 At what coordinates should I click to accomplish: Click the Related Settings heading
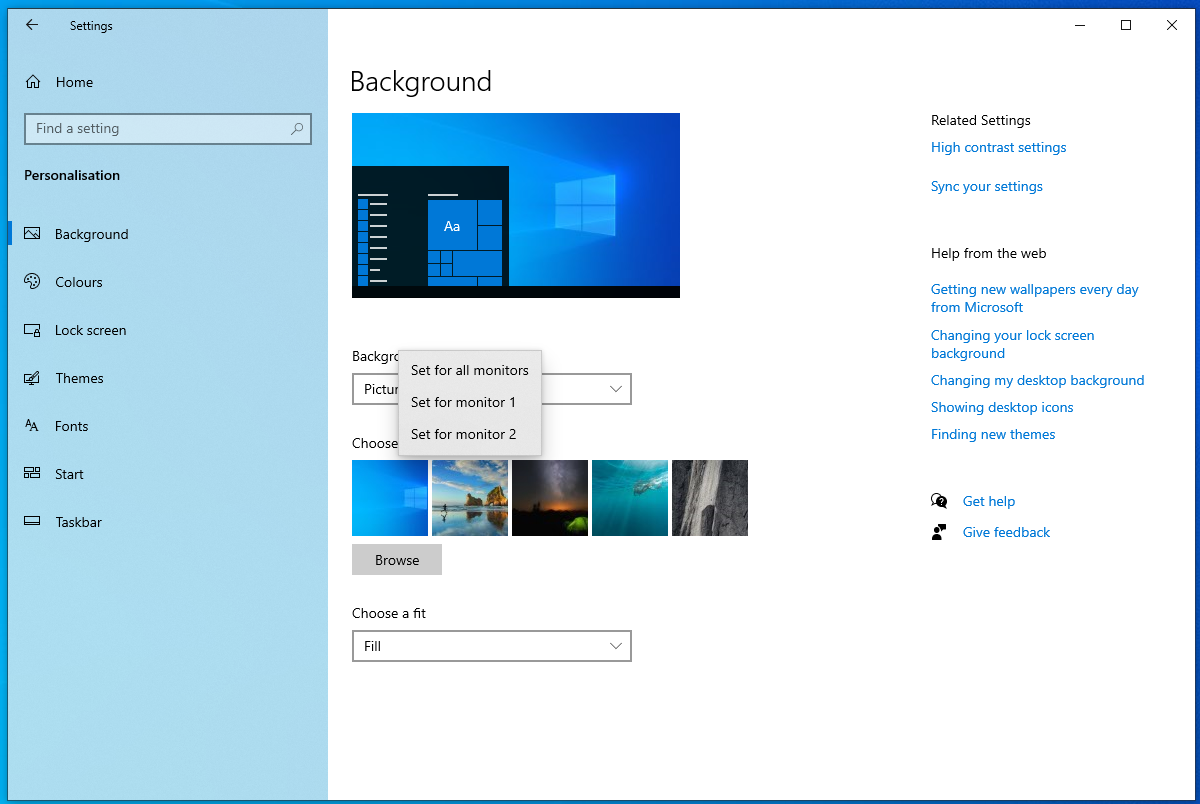point(981,120)
